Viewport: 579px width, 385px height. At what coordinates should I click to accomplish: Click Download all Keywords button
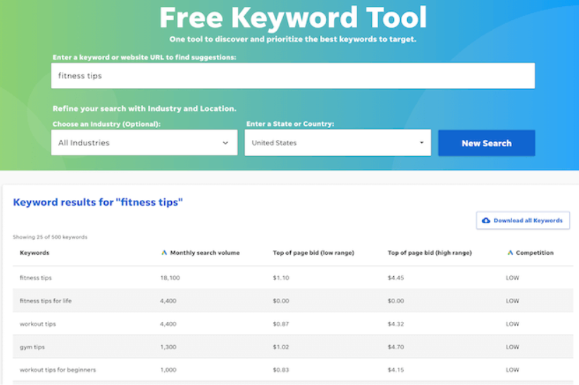tap(523, 220)
